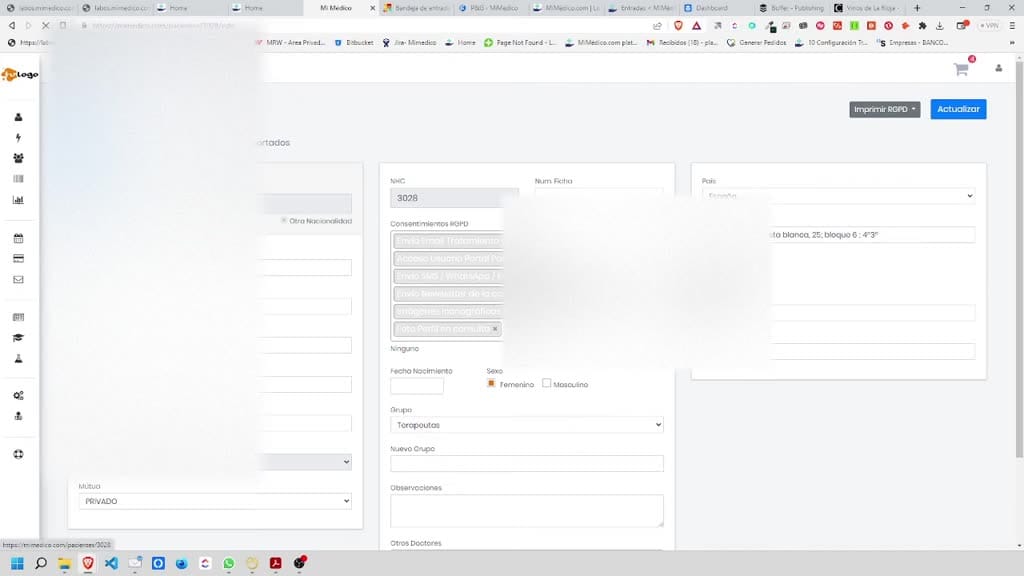This screenshot has height=576, width=1024.
Task: Stop page loading with X button
Action: click(x=45, y=25)
